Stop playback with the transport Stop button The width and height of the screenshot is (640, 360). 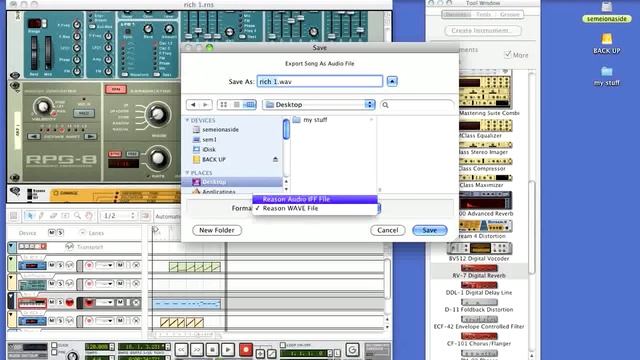click(x=212, y=350)
